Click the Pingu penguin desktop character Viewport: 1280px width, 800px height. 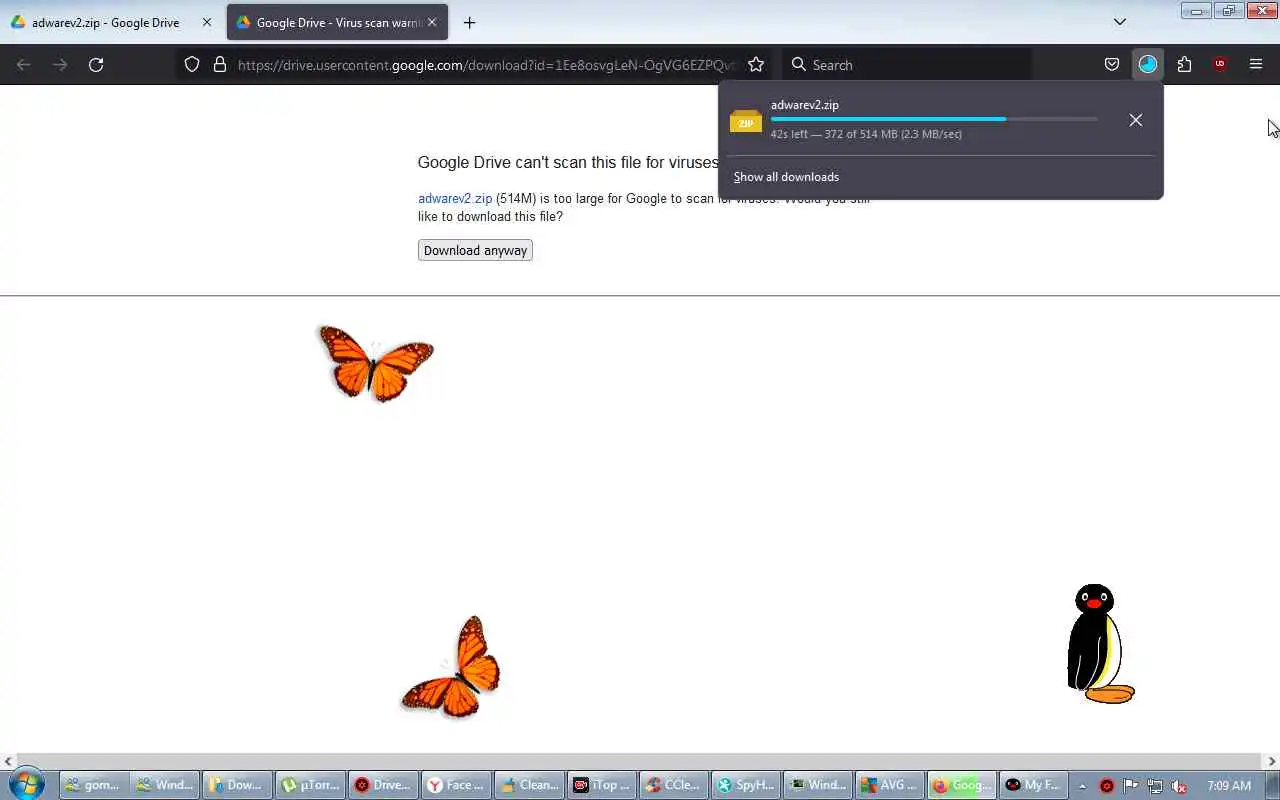point(1099,644)
